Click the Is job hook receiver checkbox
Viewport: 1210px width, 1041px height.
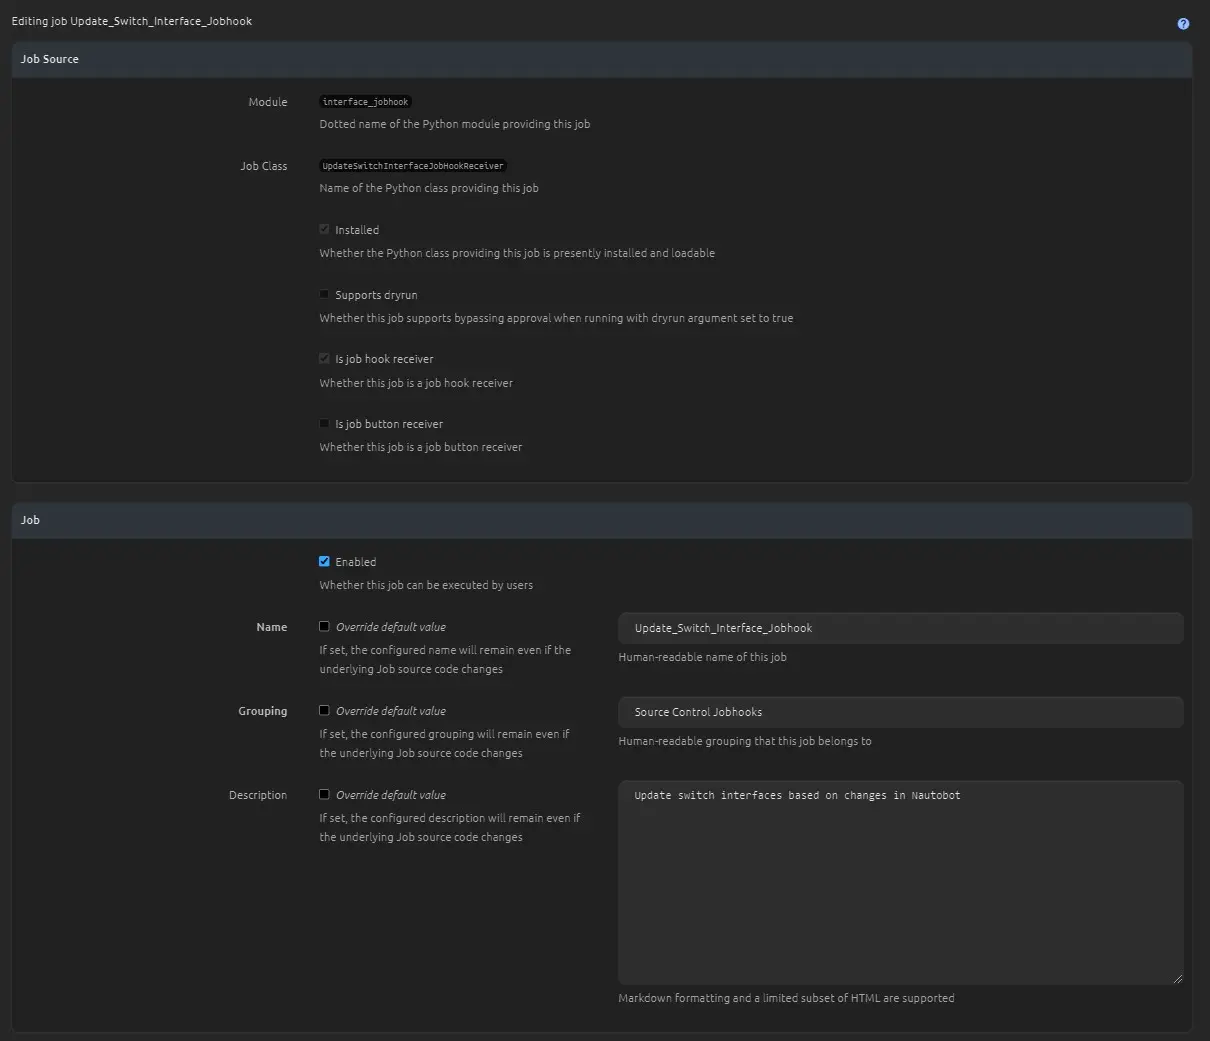click(x=324, y=359)
